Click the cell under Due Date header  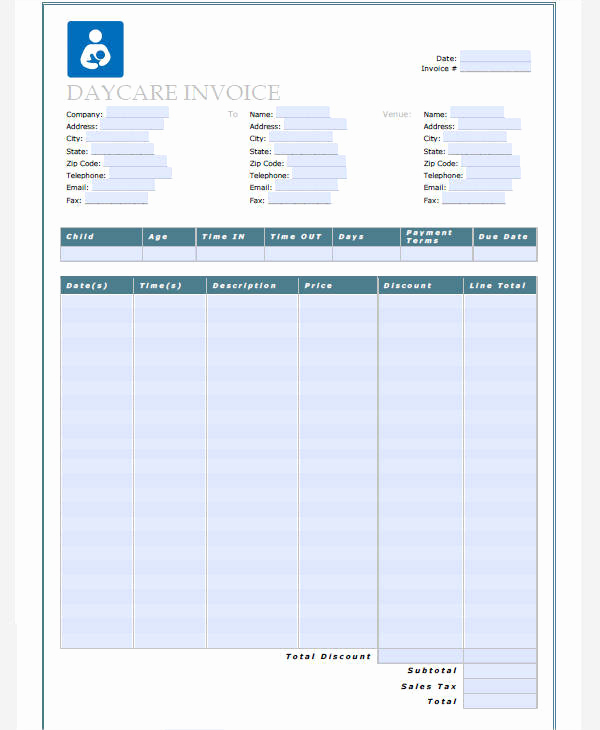[x=506, y=253]
